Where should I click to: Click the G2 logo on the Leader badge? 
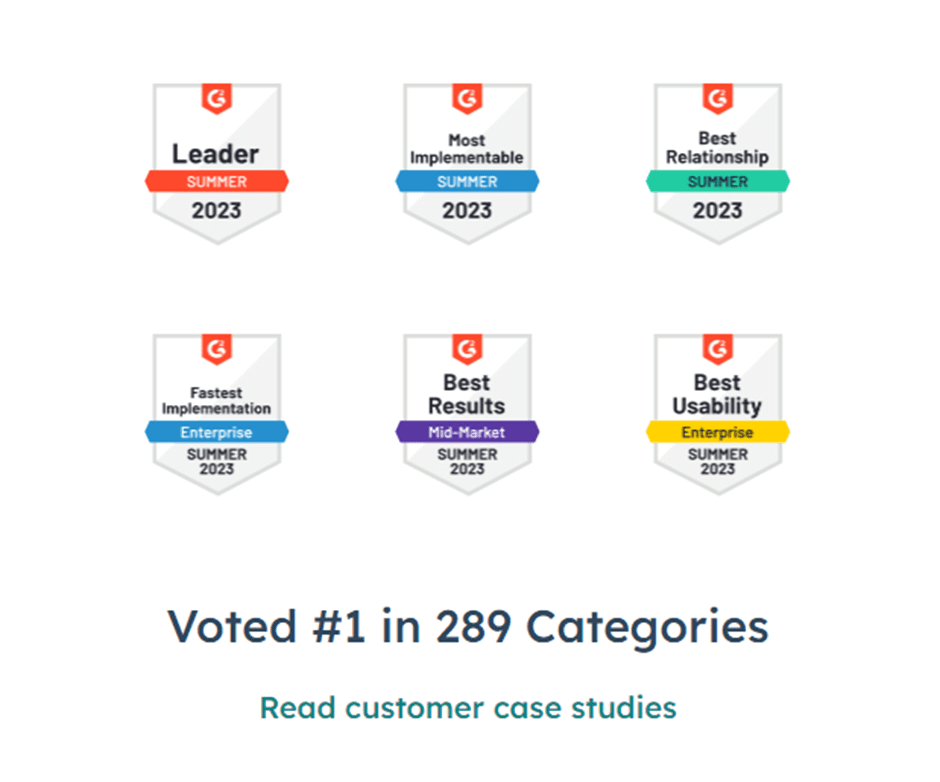pyautogui.click(x=217, y=98)
